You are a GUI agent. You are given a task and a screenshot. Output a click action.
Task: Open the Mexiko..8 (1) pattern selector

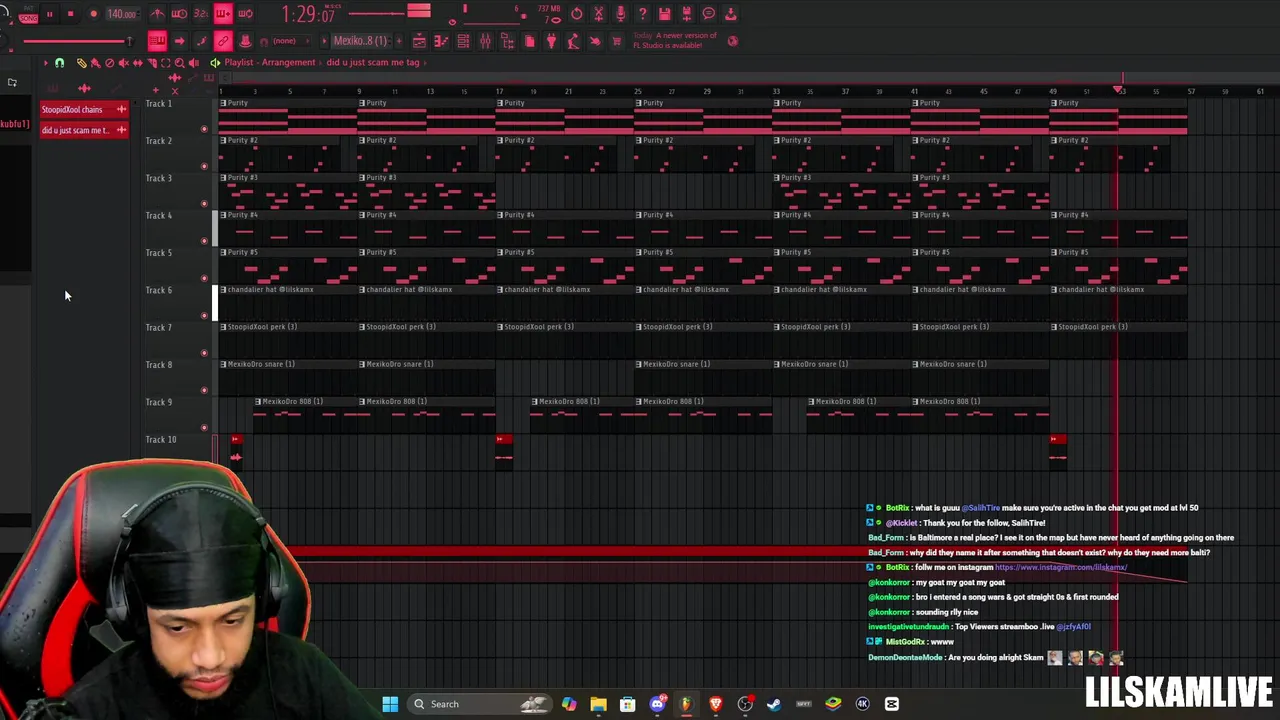click(361, 41)
